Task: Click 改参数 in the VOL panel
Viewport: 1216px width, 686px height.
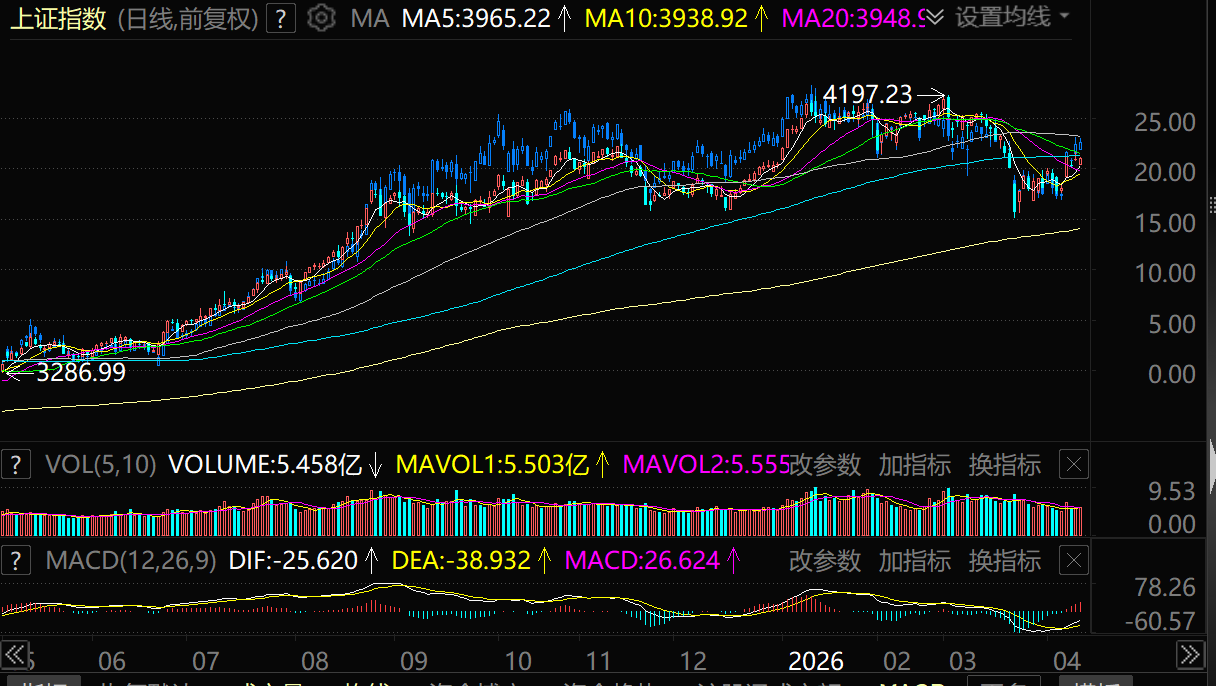Action: [x=825, y=465]
